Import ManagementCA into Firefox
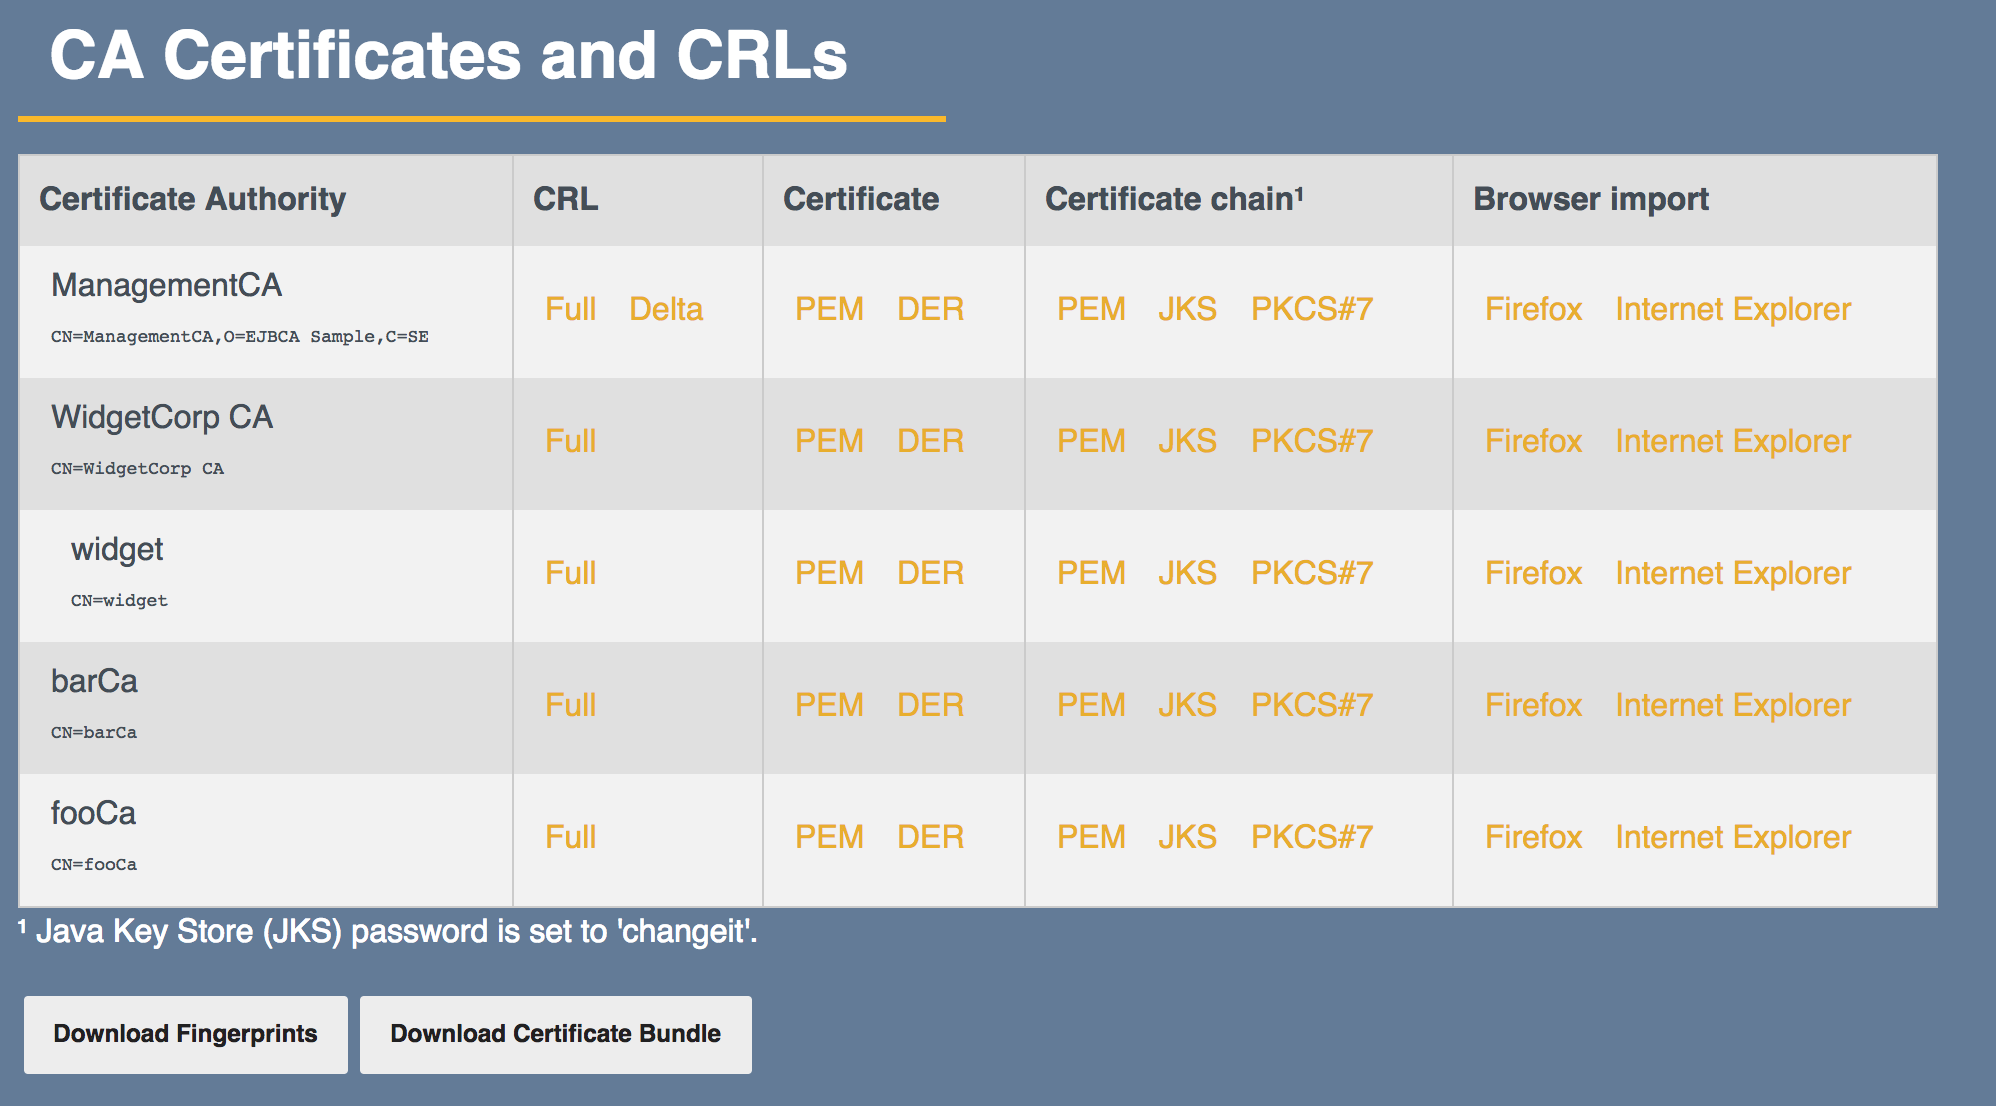The width and height of the screenshot is (1996, 1106). point(1533,309)
